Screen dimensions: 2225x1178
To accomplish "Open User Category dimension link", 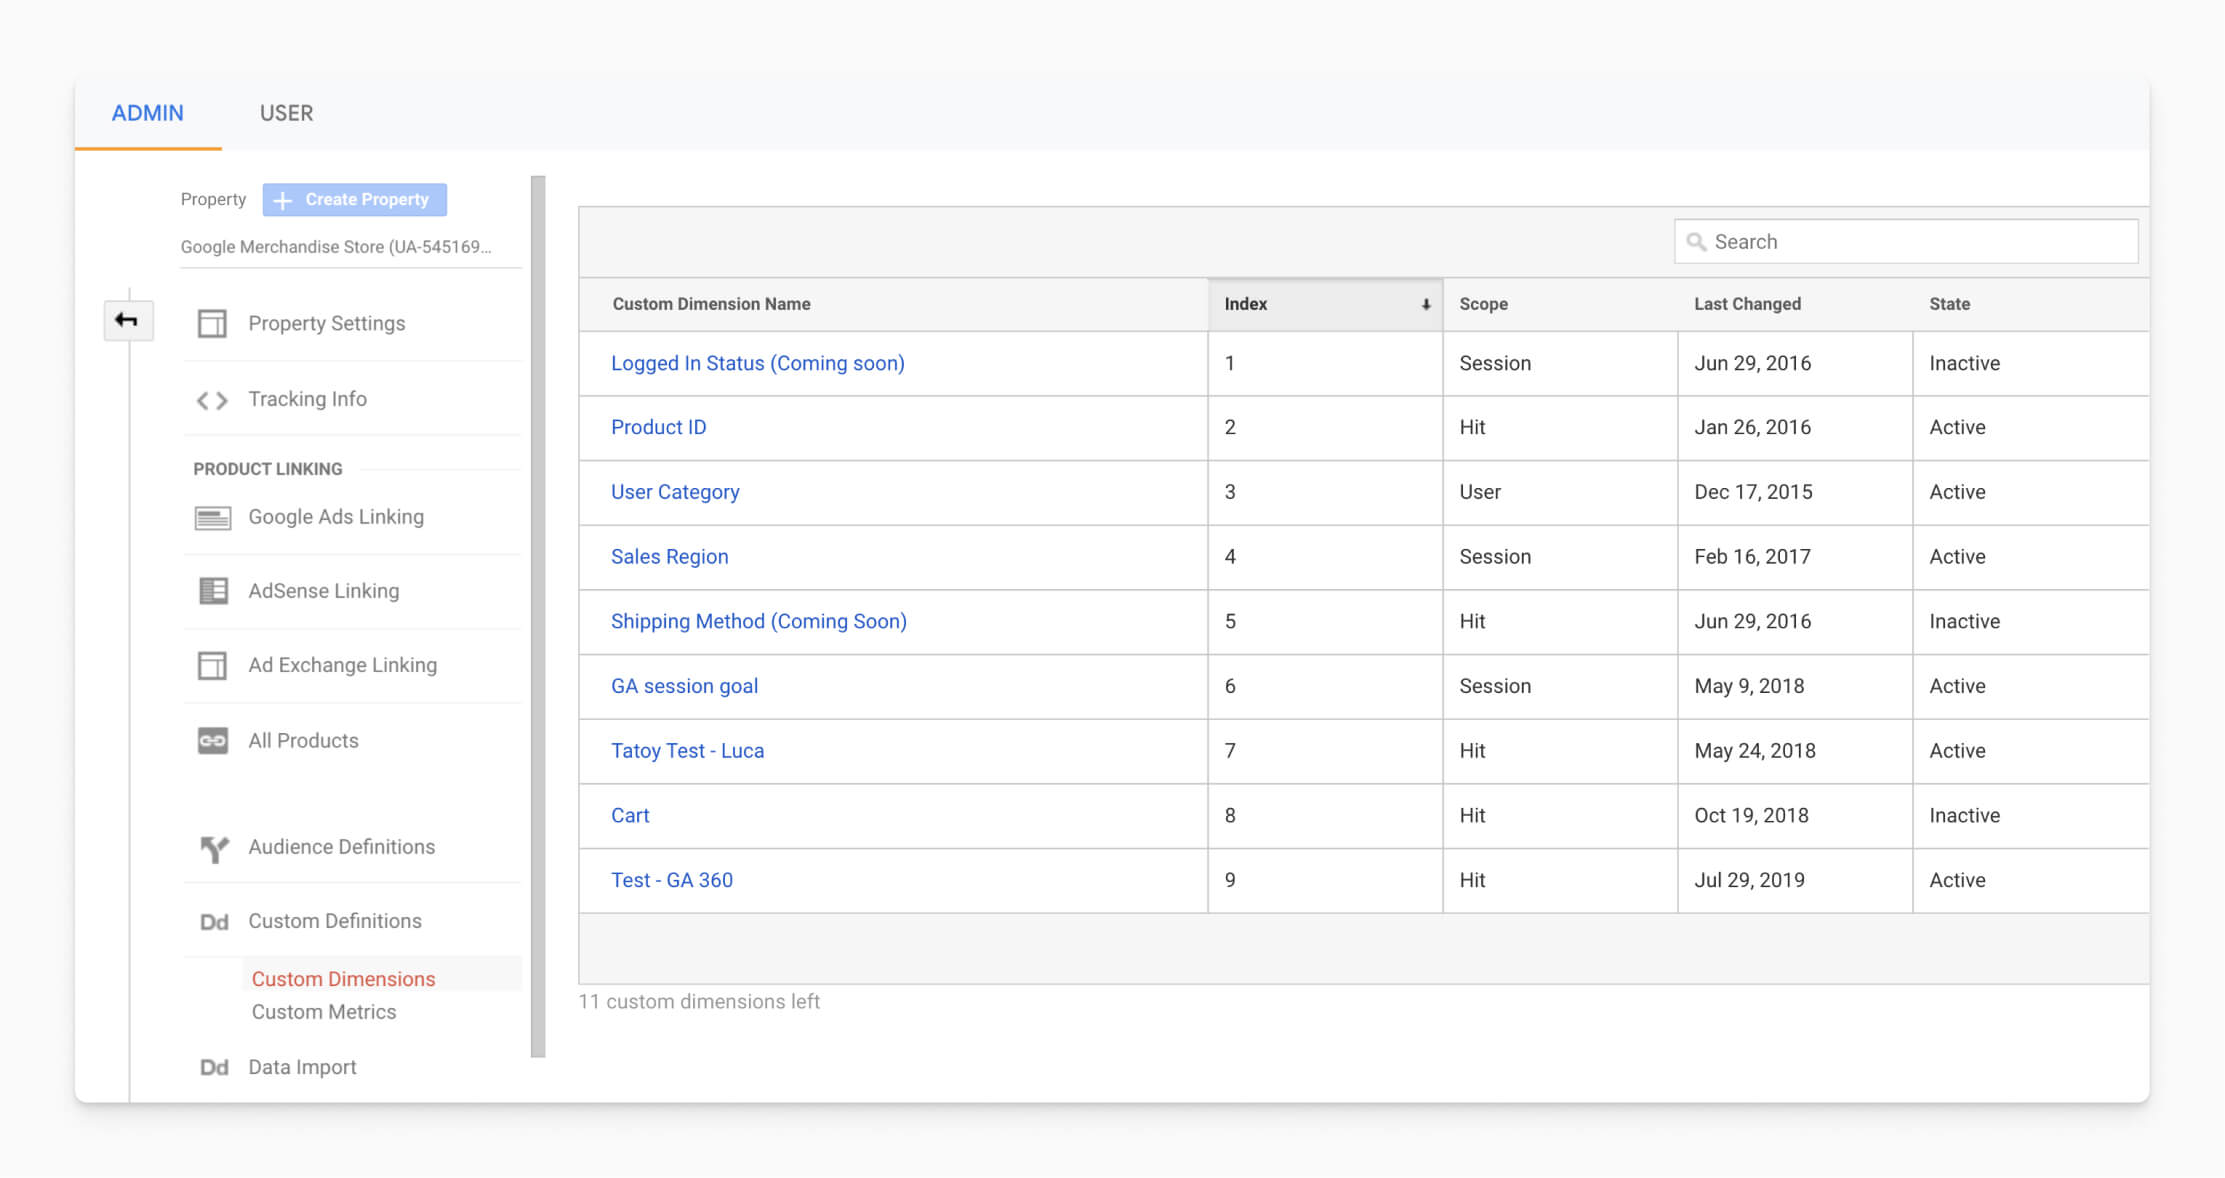I will [x=675, y=493].
